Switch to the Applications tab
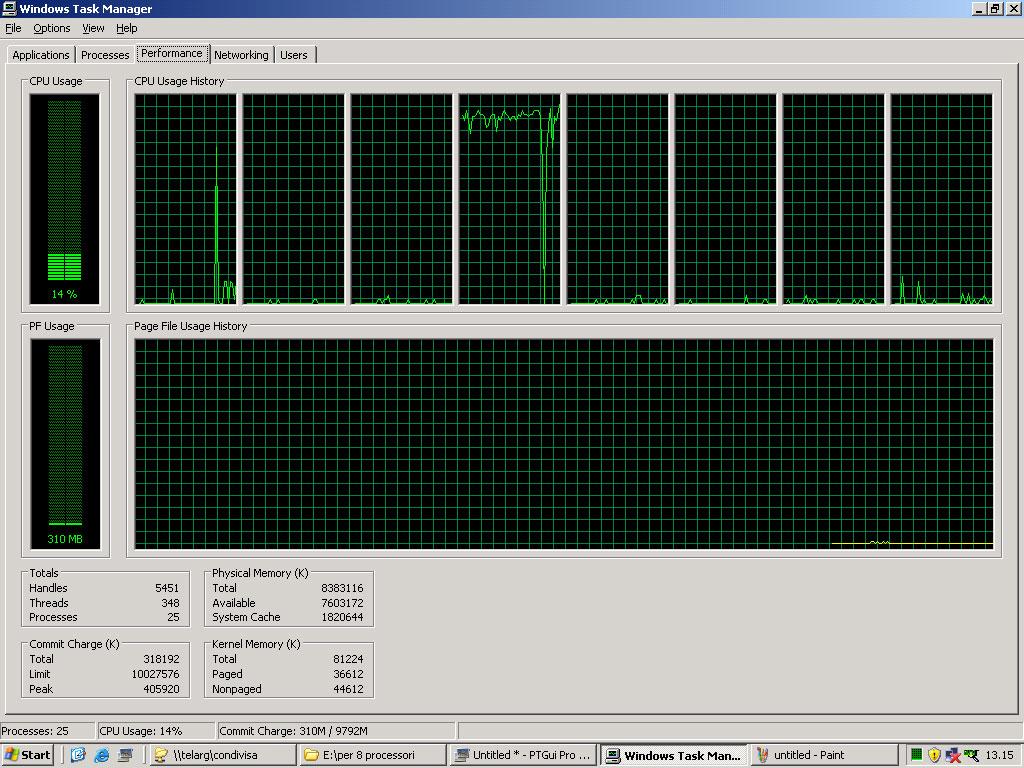Screen dimensions: 1024x768 (40, 55)
